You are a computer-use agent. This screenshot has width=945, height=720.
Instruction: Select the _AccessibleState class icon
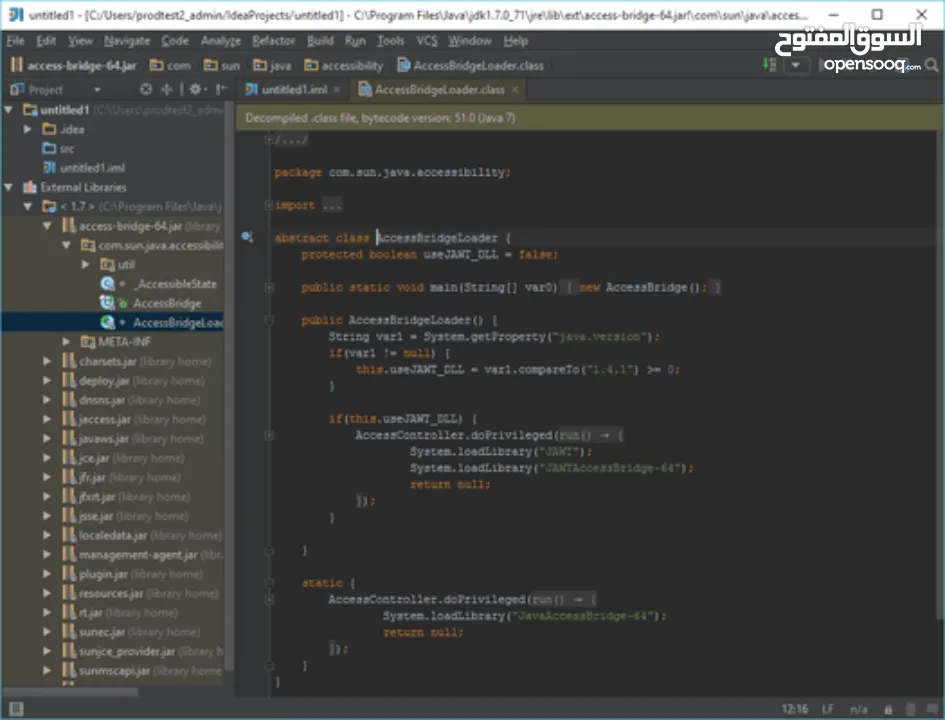click(108, 283)
